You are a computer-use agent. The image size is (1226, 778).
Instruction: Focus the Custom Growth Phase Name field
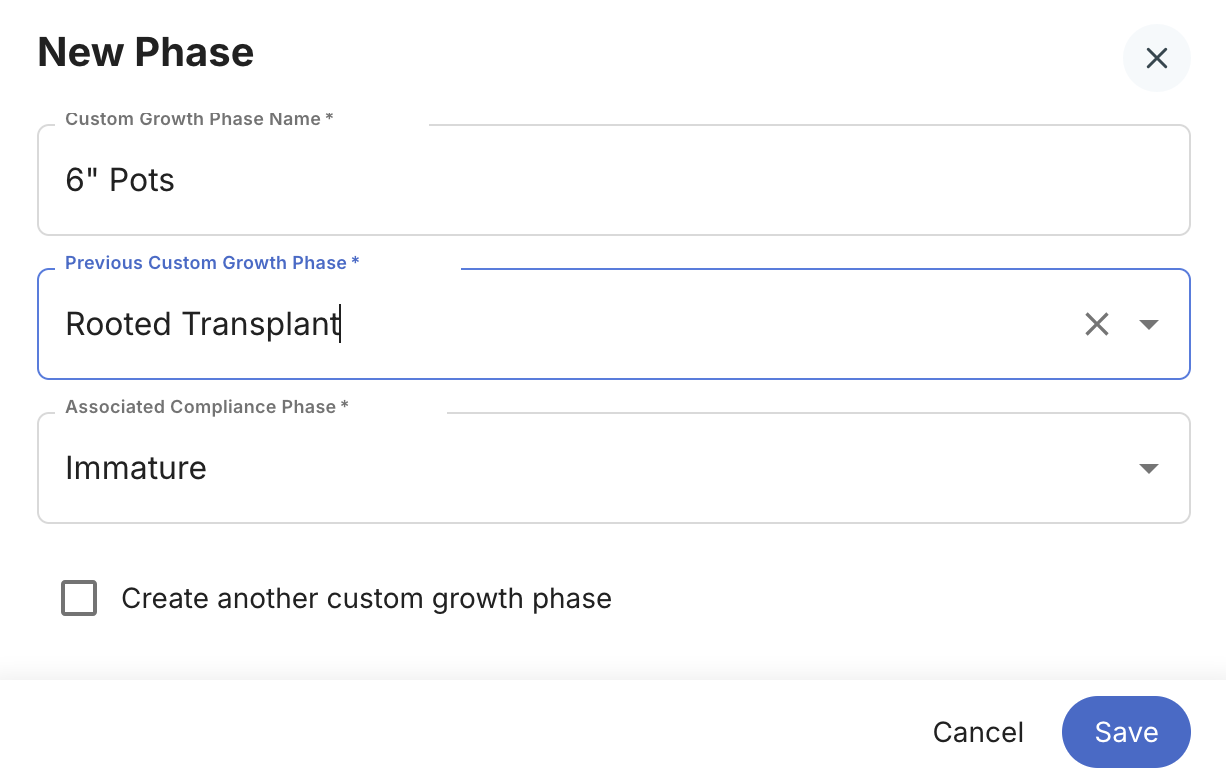(x=613, y=180)
